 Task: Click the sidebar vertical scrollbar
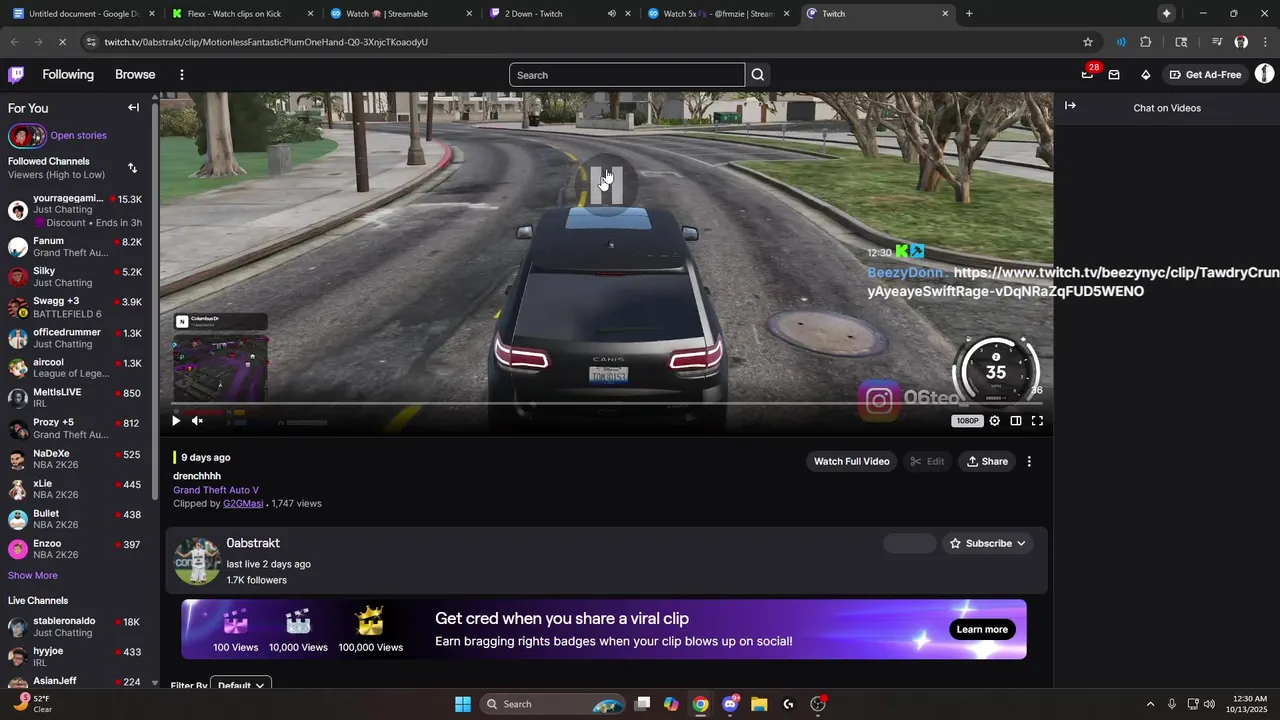click(155, 300)
